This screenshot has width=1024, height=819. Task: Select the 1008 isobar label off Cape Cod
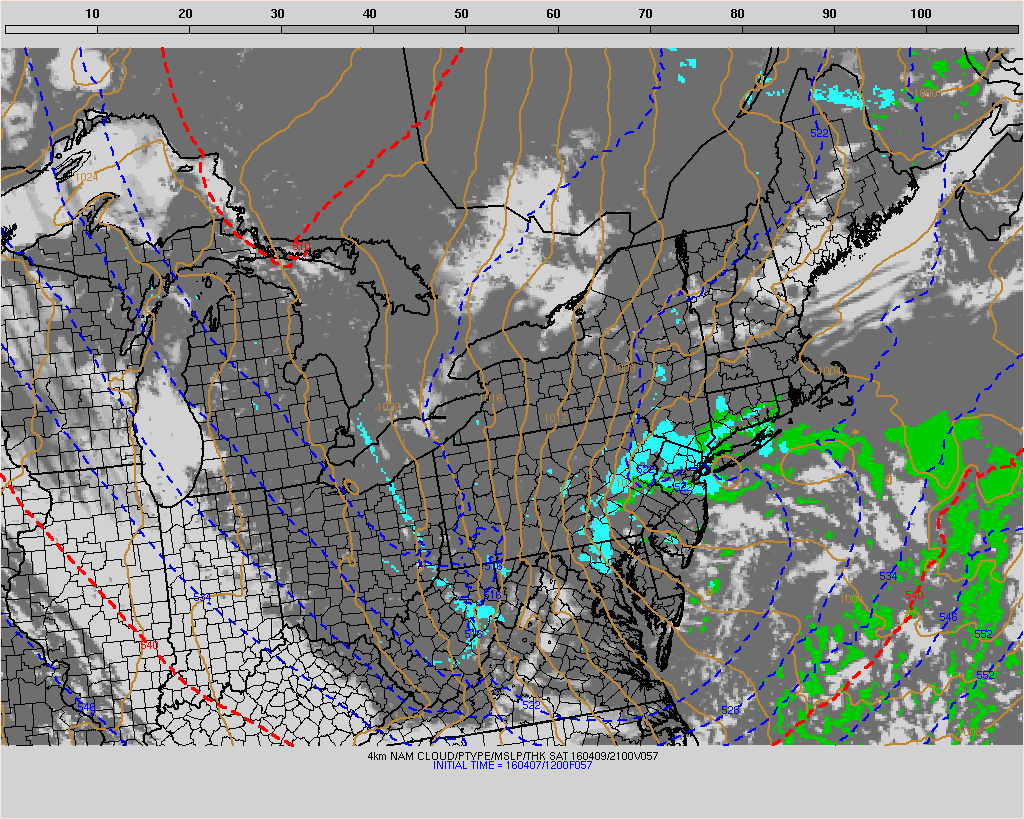[x=829, y=371]
